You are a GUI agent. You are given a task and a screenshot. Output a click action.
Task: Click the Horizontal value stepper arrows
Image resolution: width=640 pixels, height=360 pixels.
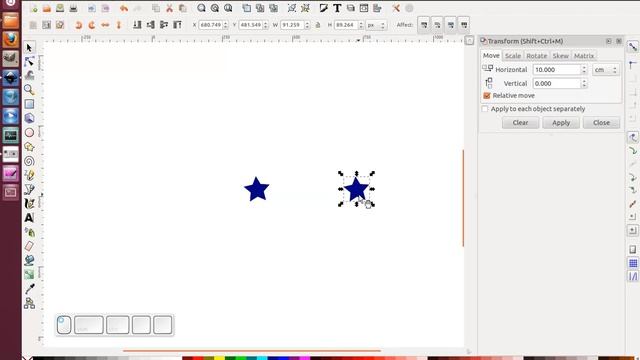[584, 70]
